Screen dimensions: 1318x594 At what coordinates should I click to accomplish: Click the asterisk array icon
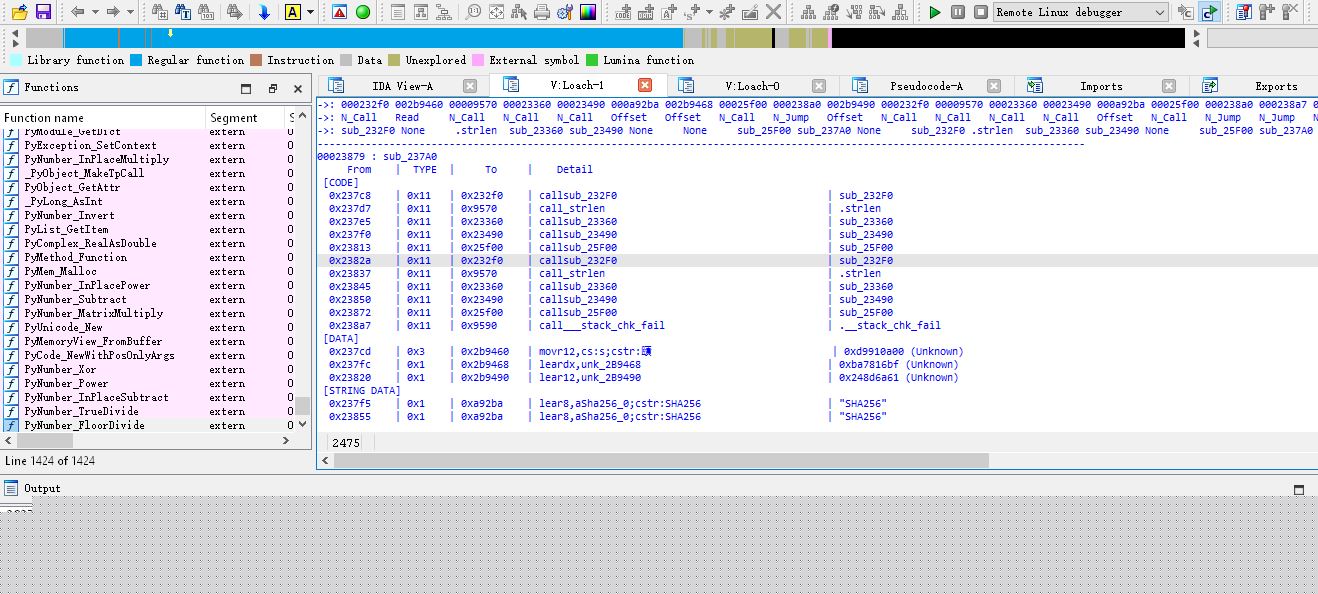726,12
